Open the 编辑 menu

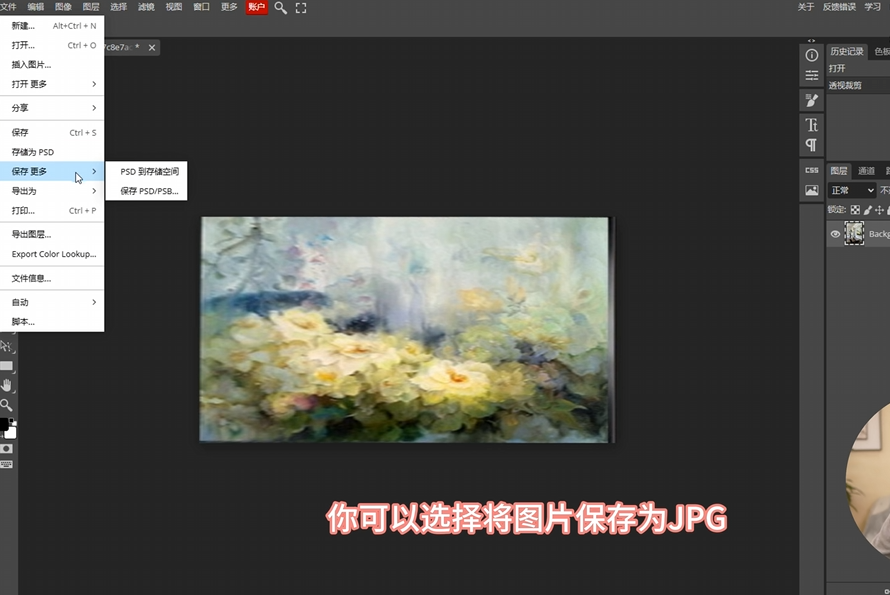click(x=36, y=7)
